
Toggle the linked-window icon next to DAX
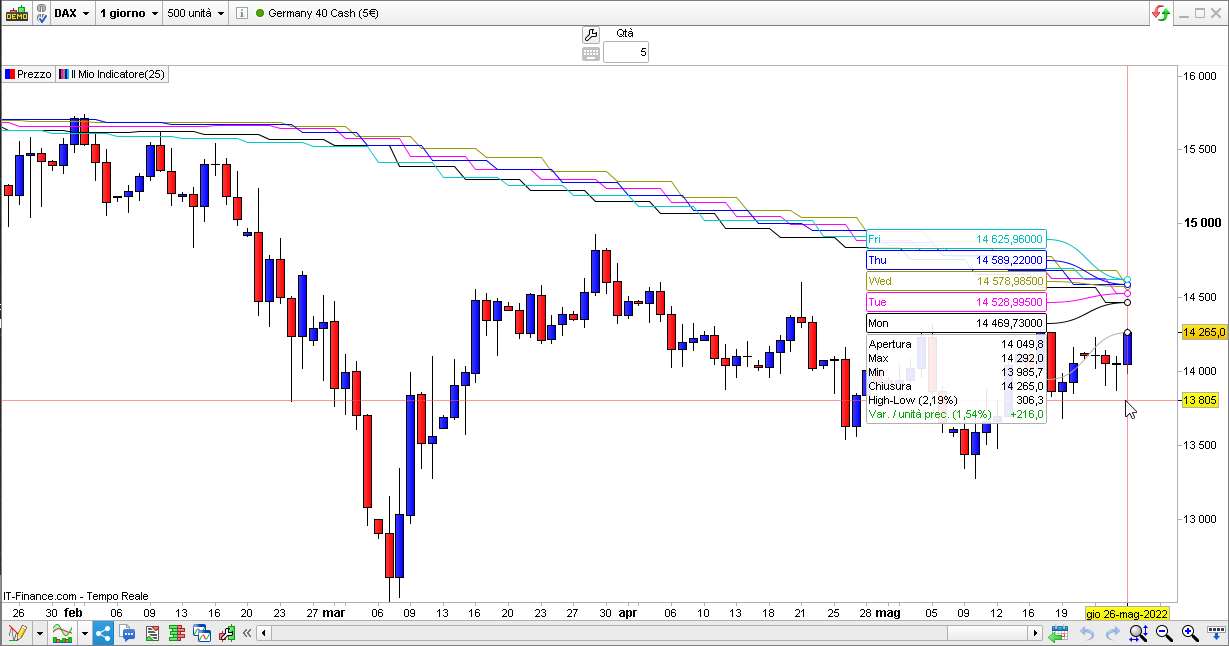pyautogui.click(x=40, y=13)
